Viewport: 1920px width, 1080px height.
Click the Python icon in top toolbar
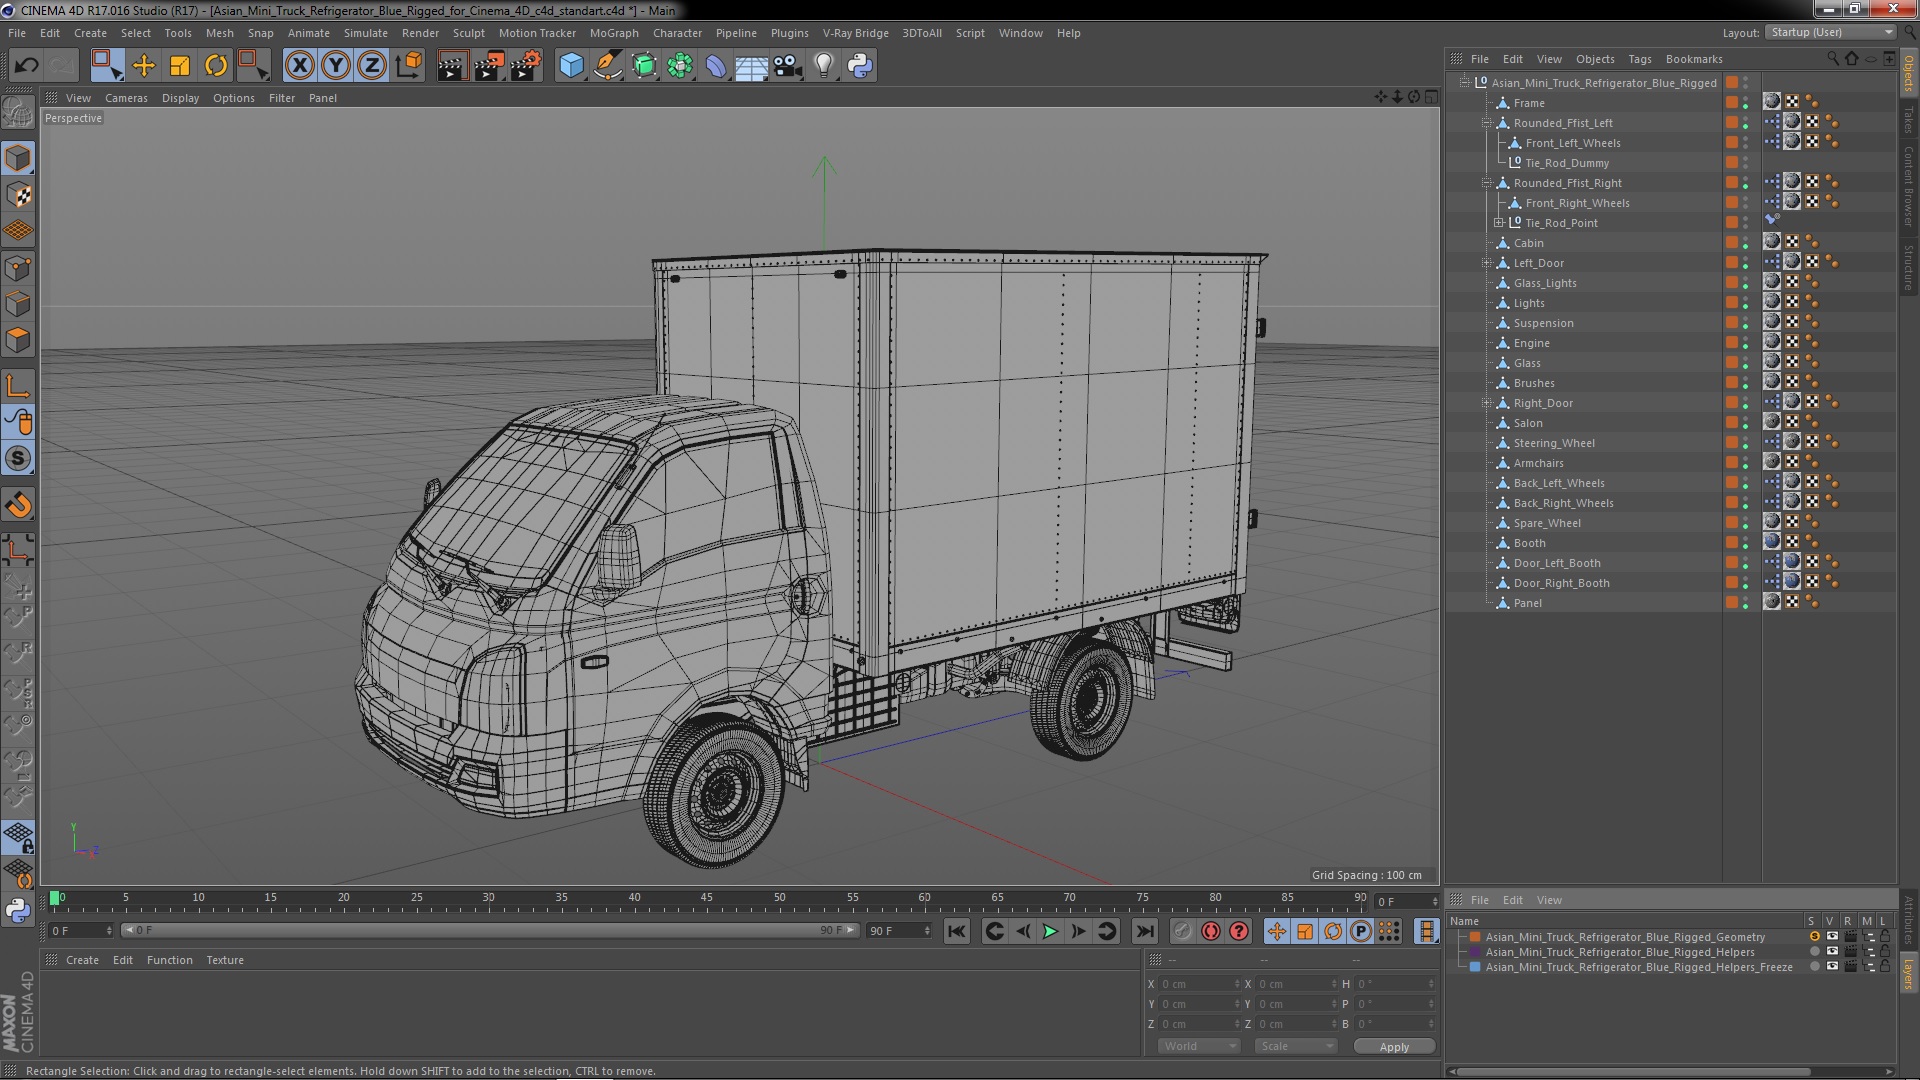click(860, 66)
